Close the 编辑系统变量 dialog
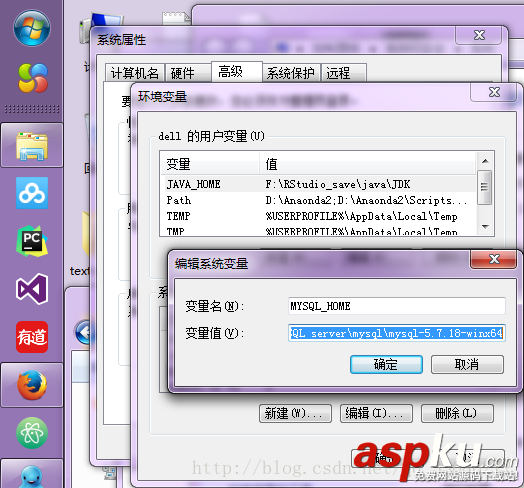The image size is (524, 488). [494, 259]
